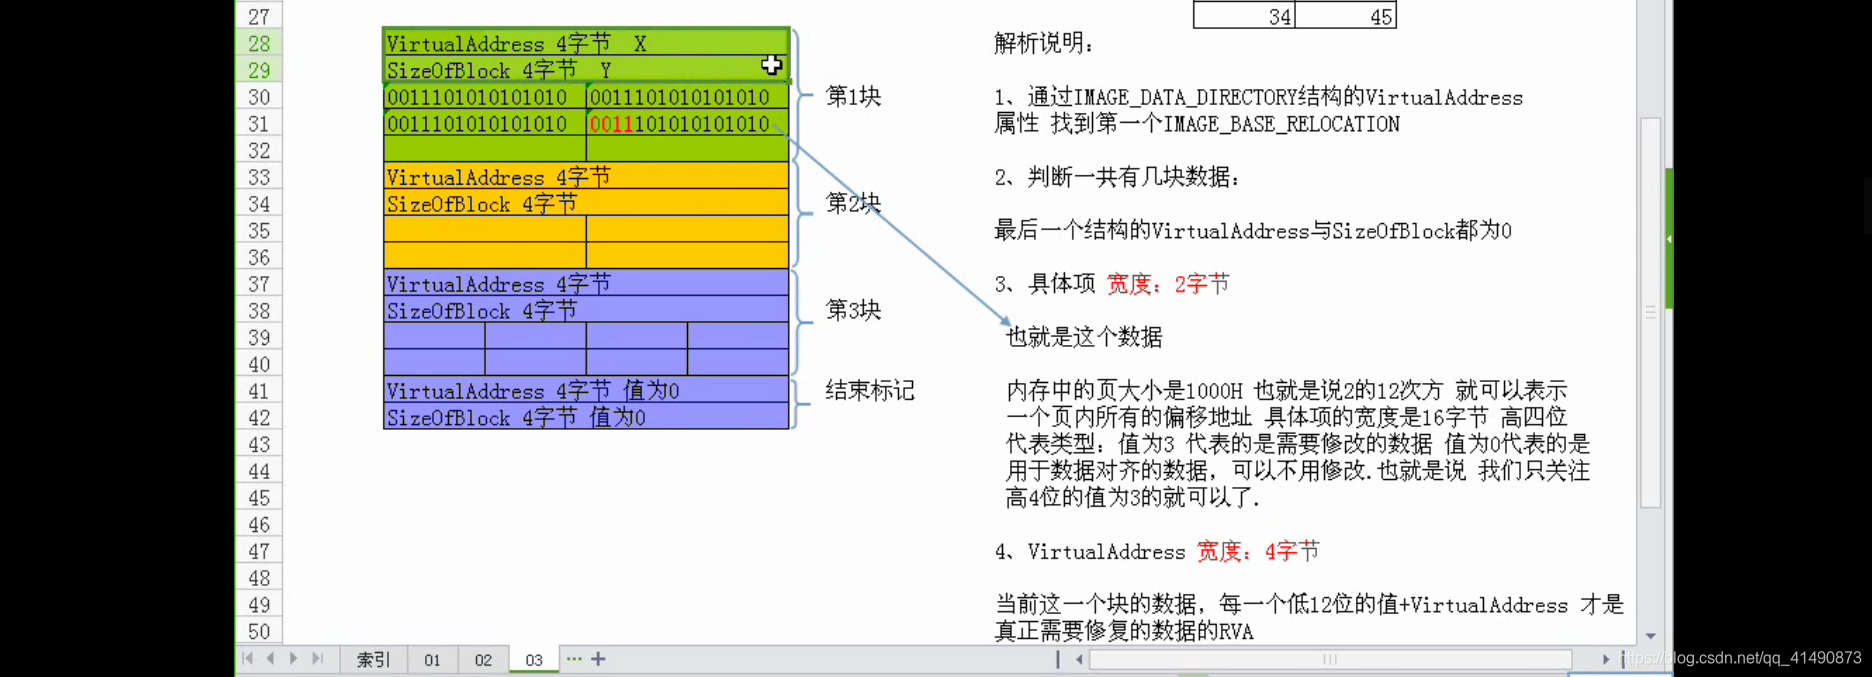Click the horizontal scrollbar thumb
1872x677 pixels.
[1330, 659]
